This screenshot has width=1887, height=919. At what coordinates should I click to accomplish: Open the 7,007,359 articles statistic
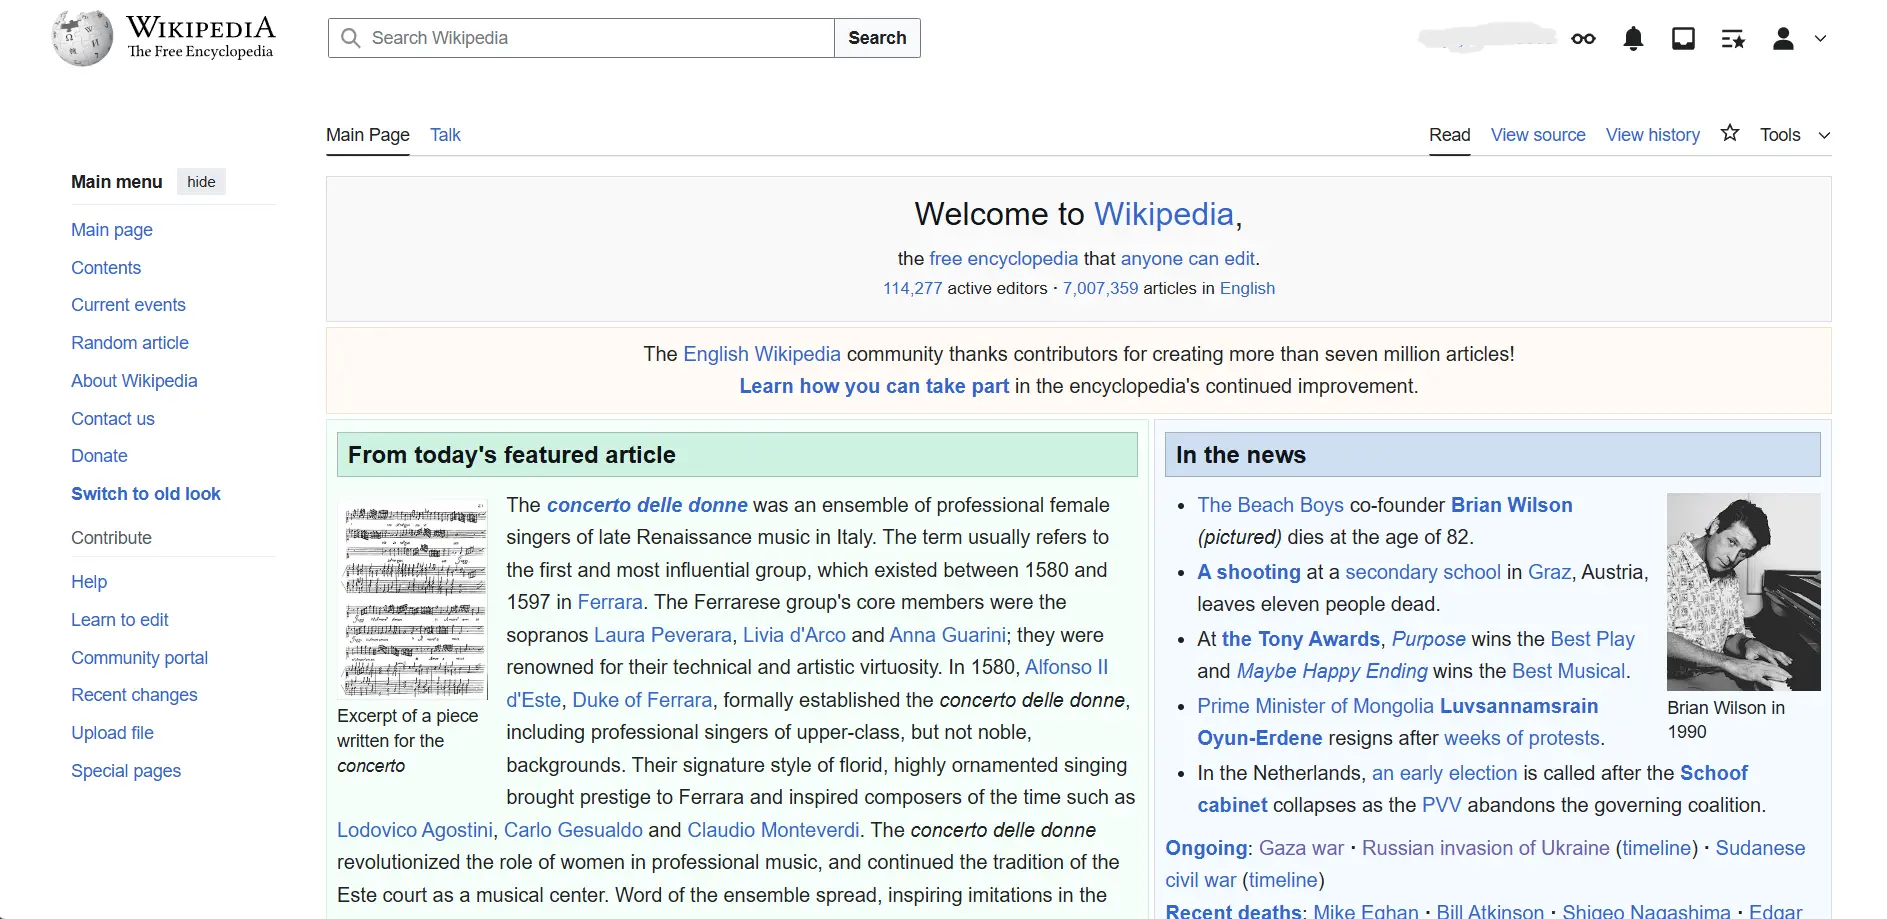(x=1100, y=289)
